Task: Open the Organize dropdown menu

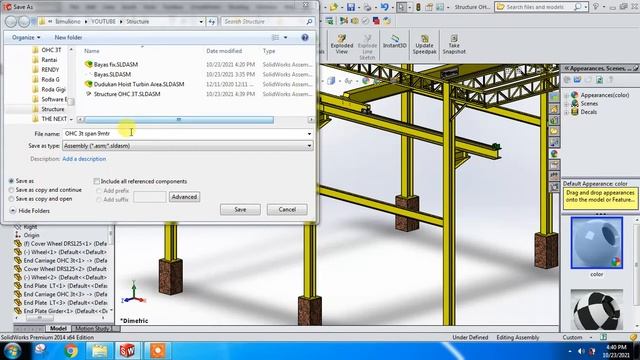Action: coord(26,38)
